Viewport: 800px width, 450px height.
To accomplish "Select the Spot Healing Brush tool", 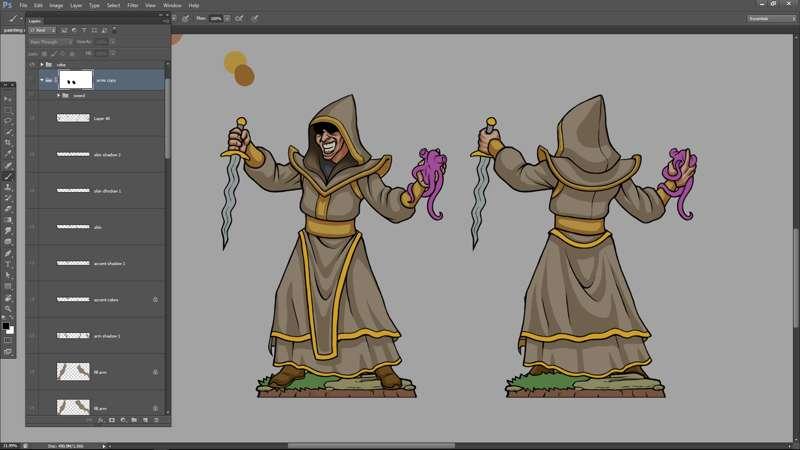I will pyautogui.click(x=8, y=165).
